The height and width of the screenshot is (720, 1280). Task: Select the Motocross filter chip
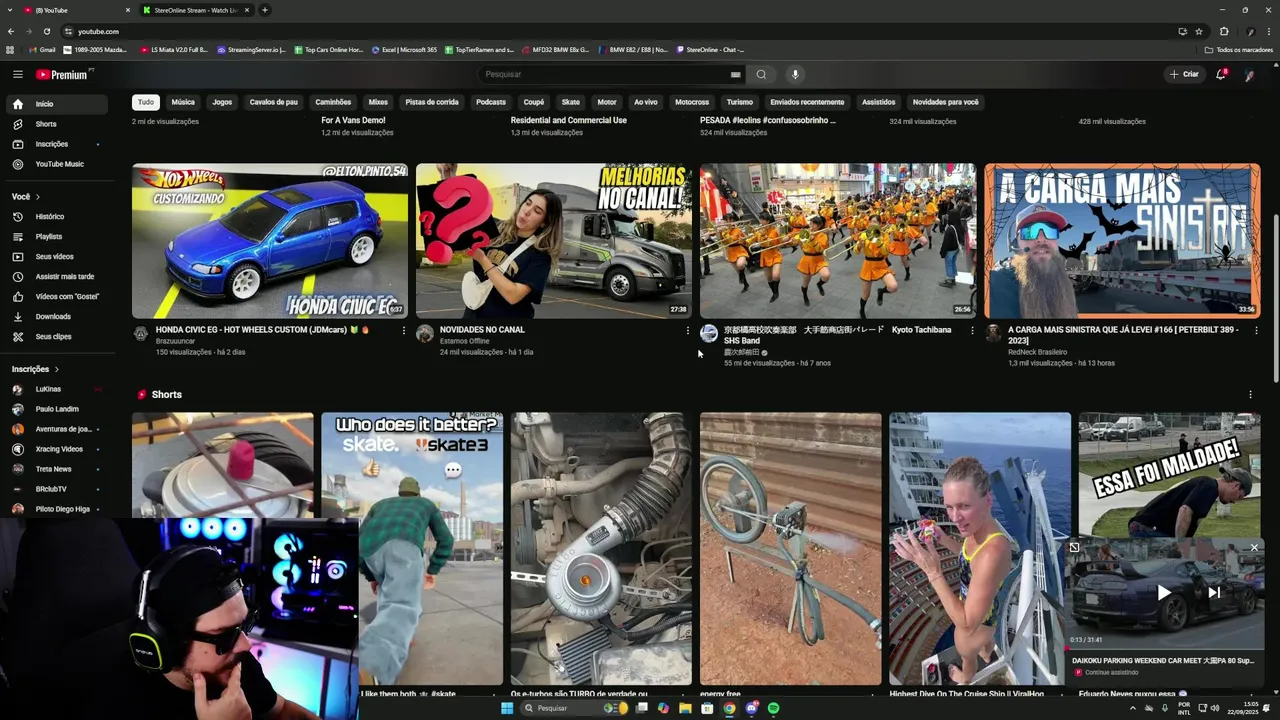692,102
